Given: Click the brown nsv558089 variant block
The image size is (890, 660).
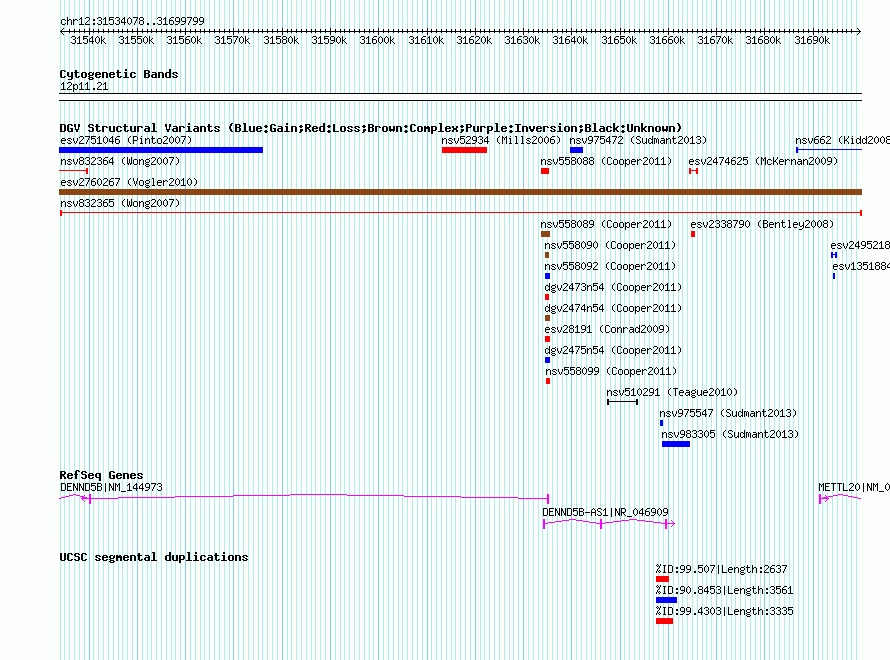Looking at the screenshot, I should click(545, 234).
